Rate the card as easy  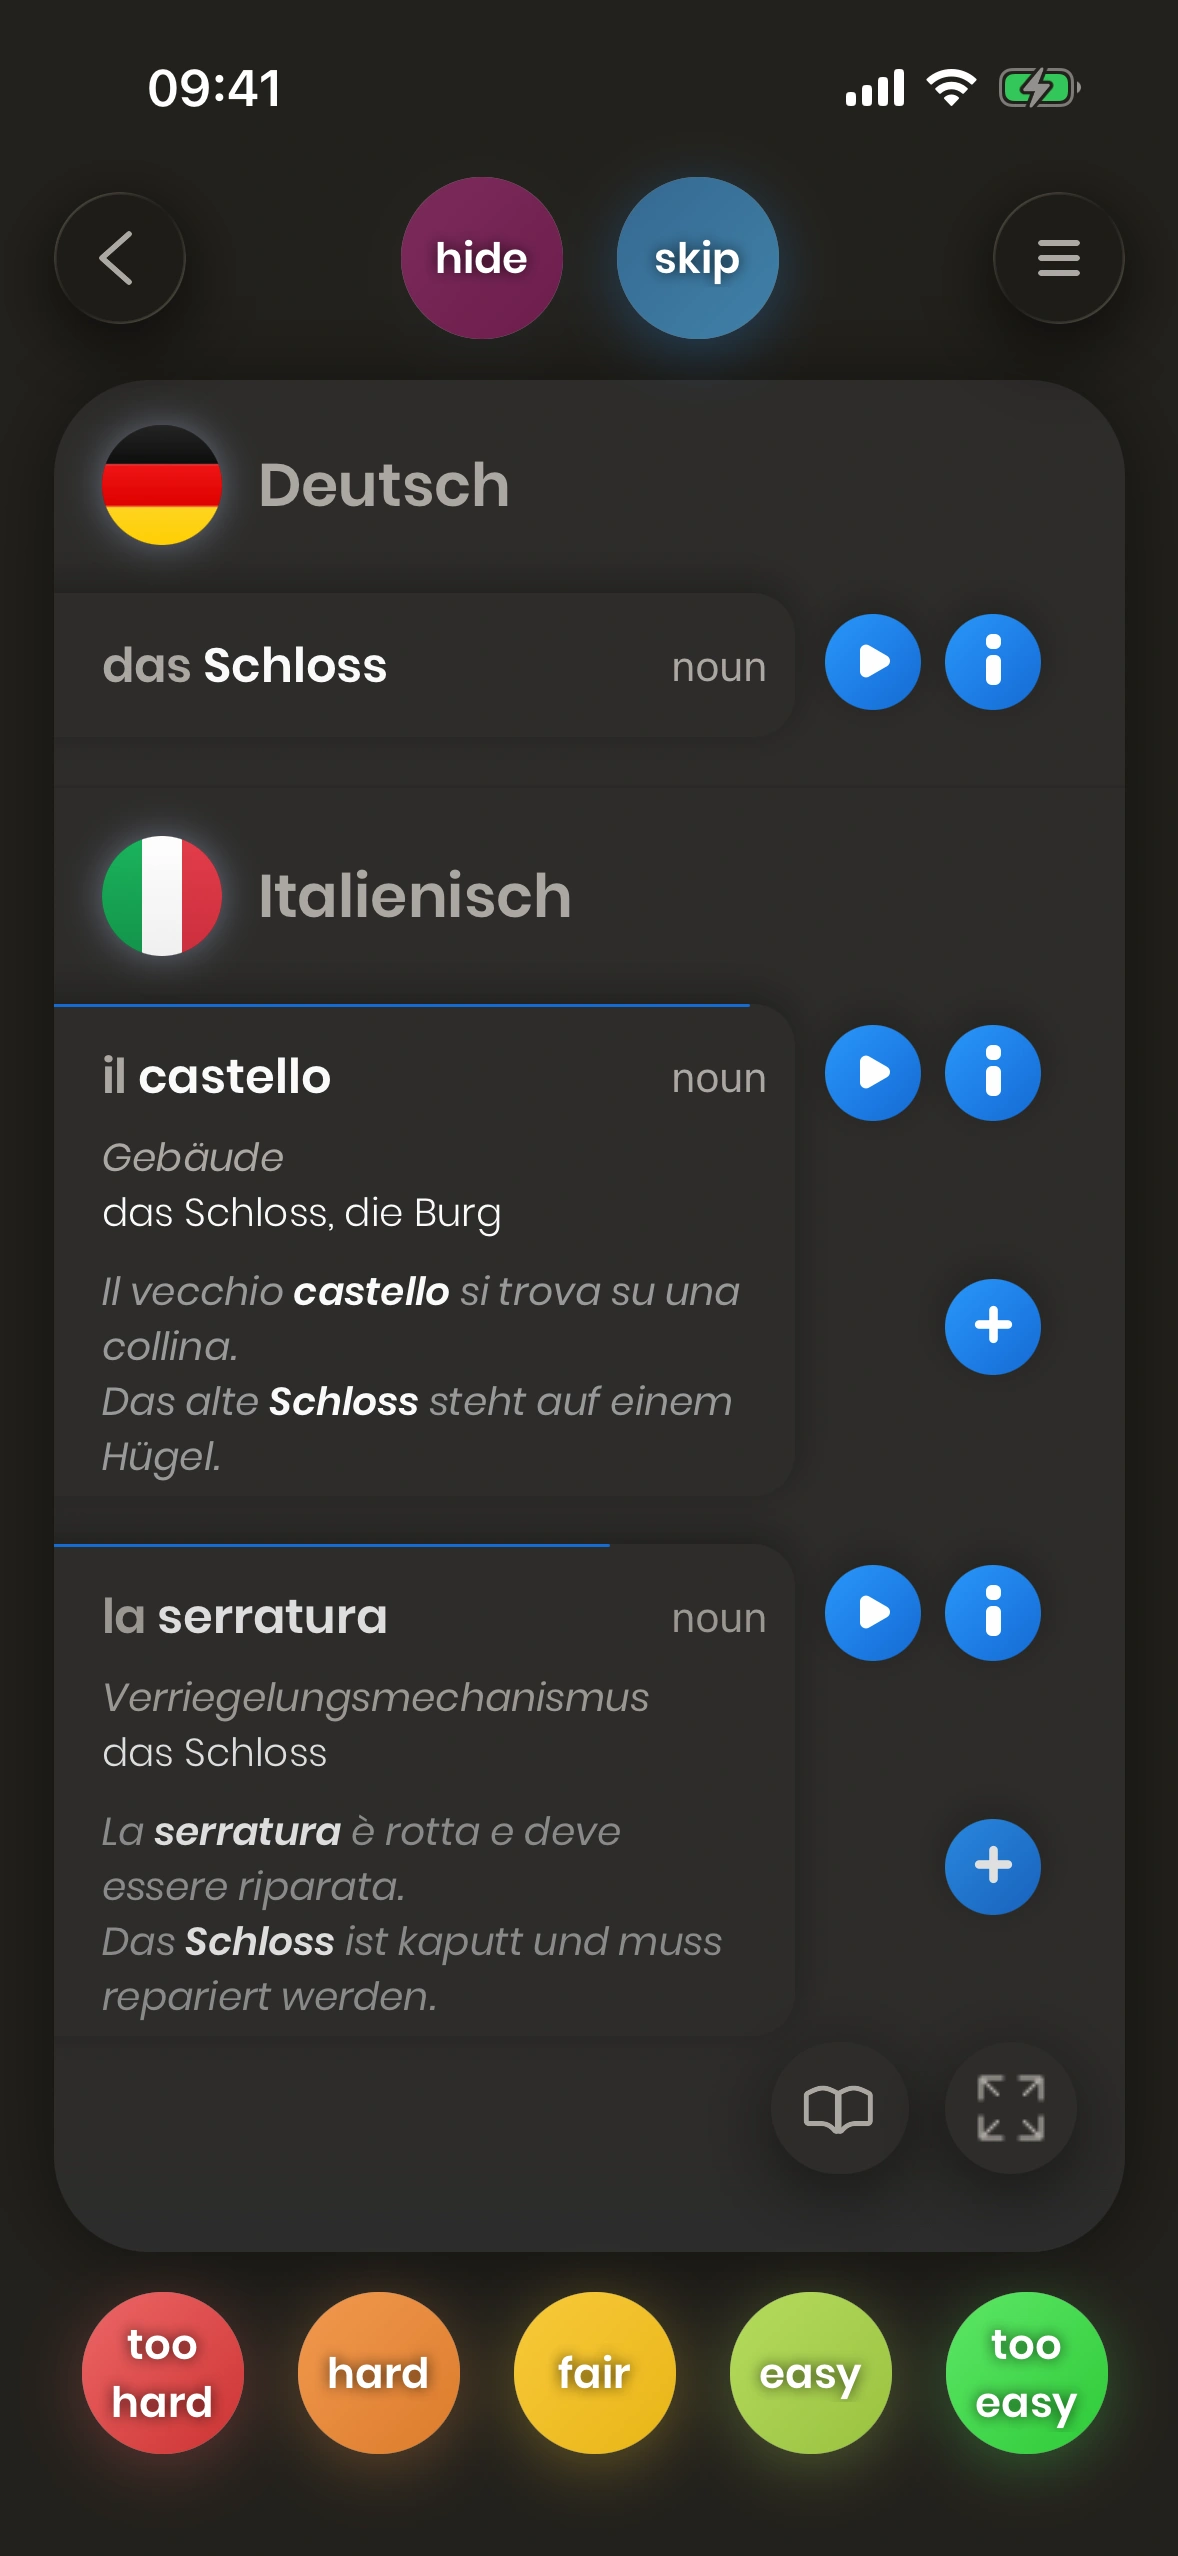pos(810,2372)
